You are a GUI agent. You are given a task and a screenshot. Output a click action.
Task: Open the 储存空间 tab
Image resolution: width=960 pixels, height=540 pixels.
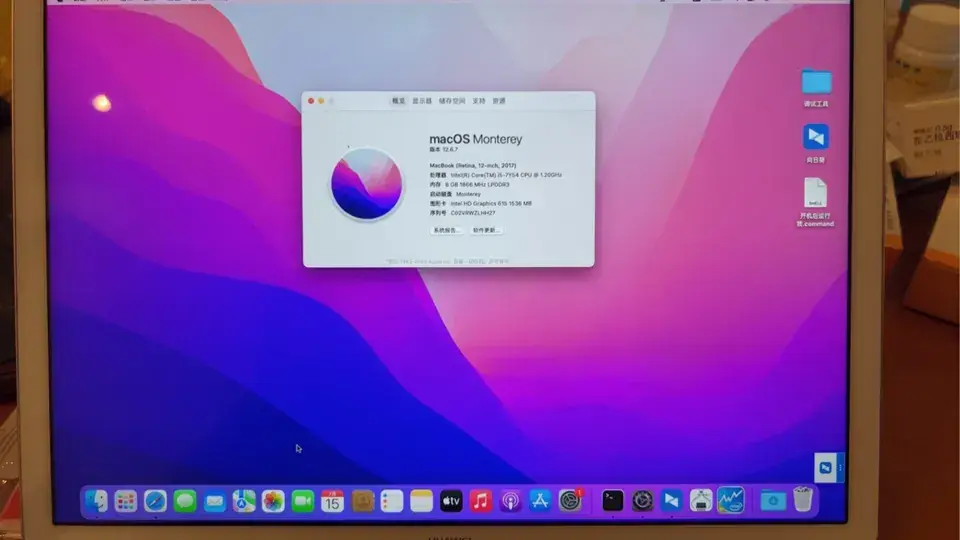[452, 101]
